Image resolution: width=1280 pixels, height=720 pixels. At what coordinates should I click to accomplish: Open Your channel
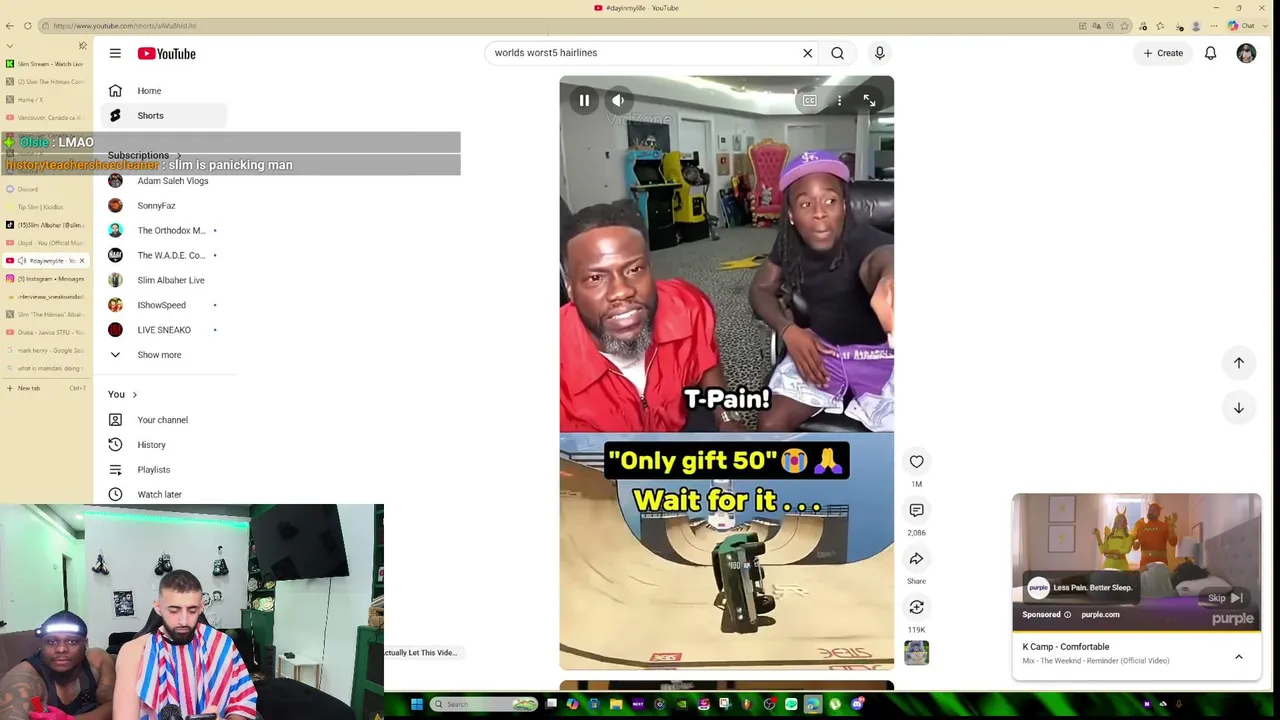click(x=165, y=420)
